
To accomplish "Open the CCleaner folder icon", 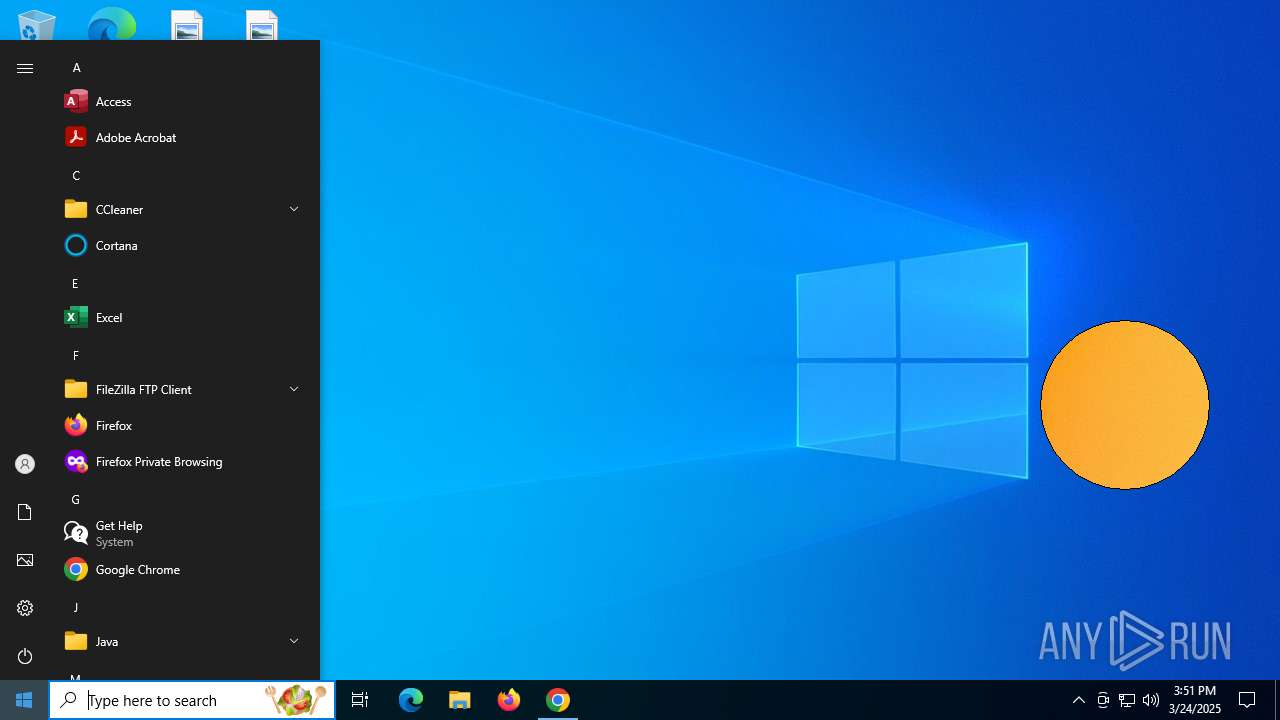I will pyautogui.click(x=76, y=209).
